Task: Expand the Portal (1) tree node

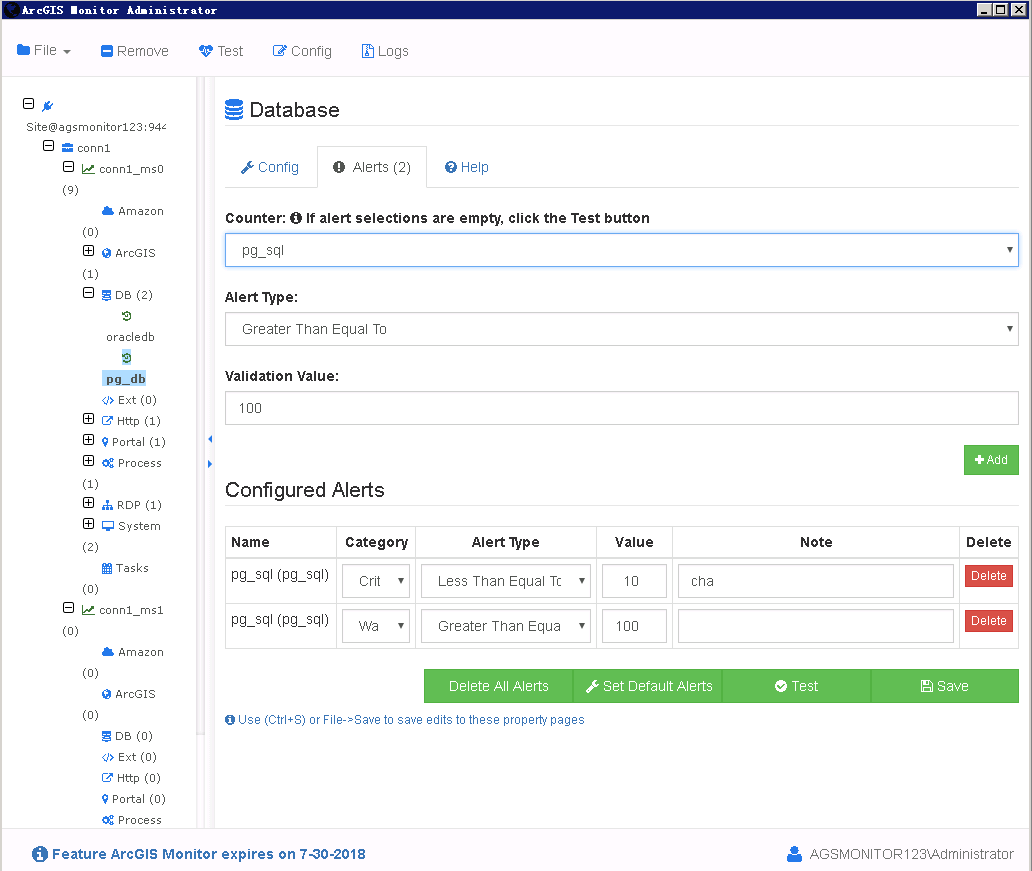Action: pos(88,440)
